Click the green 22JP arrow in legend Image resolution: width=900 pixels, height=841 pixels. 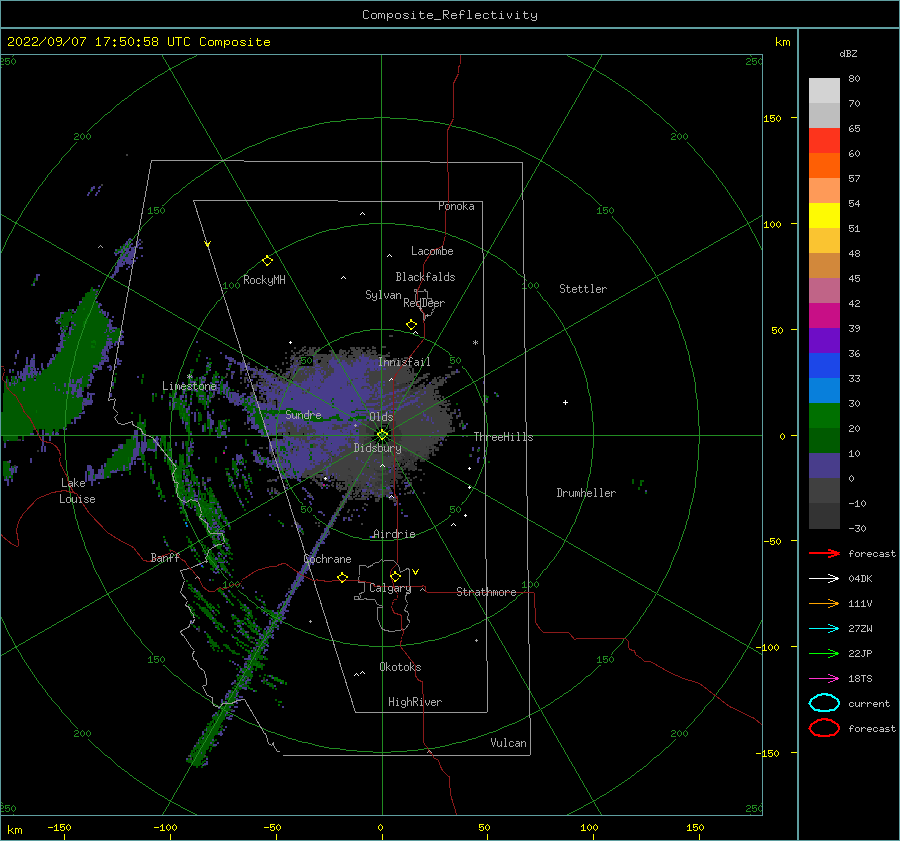[824, 653]
